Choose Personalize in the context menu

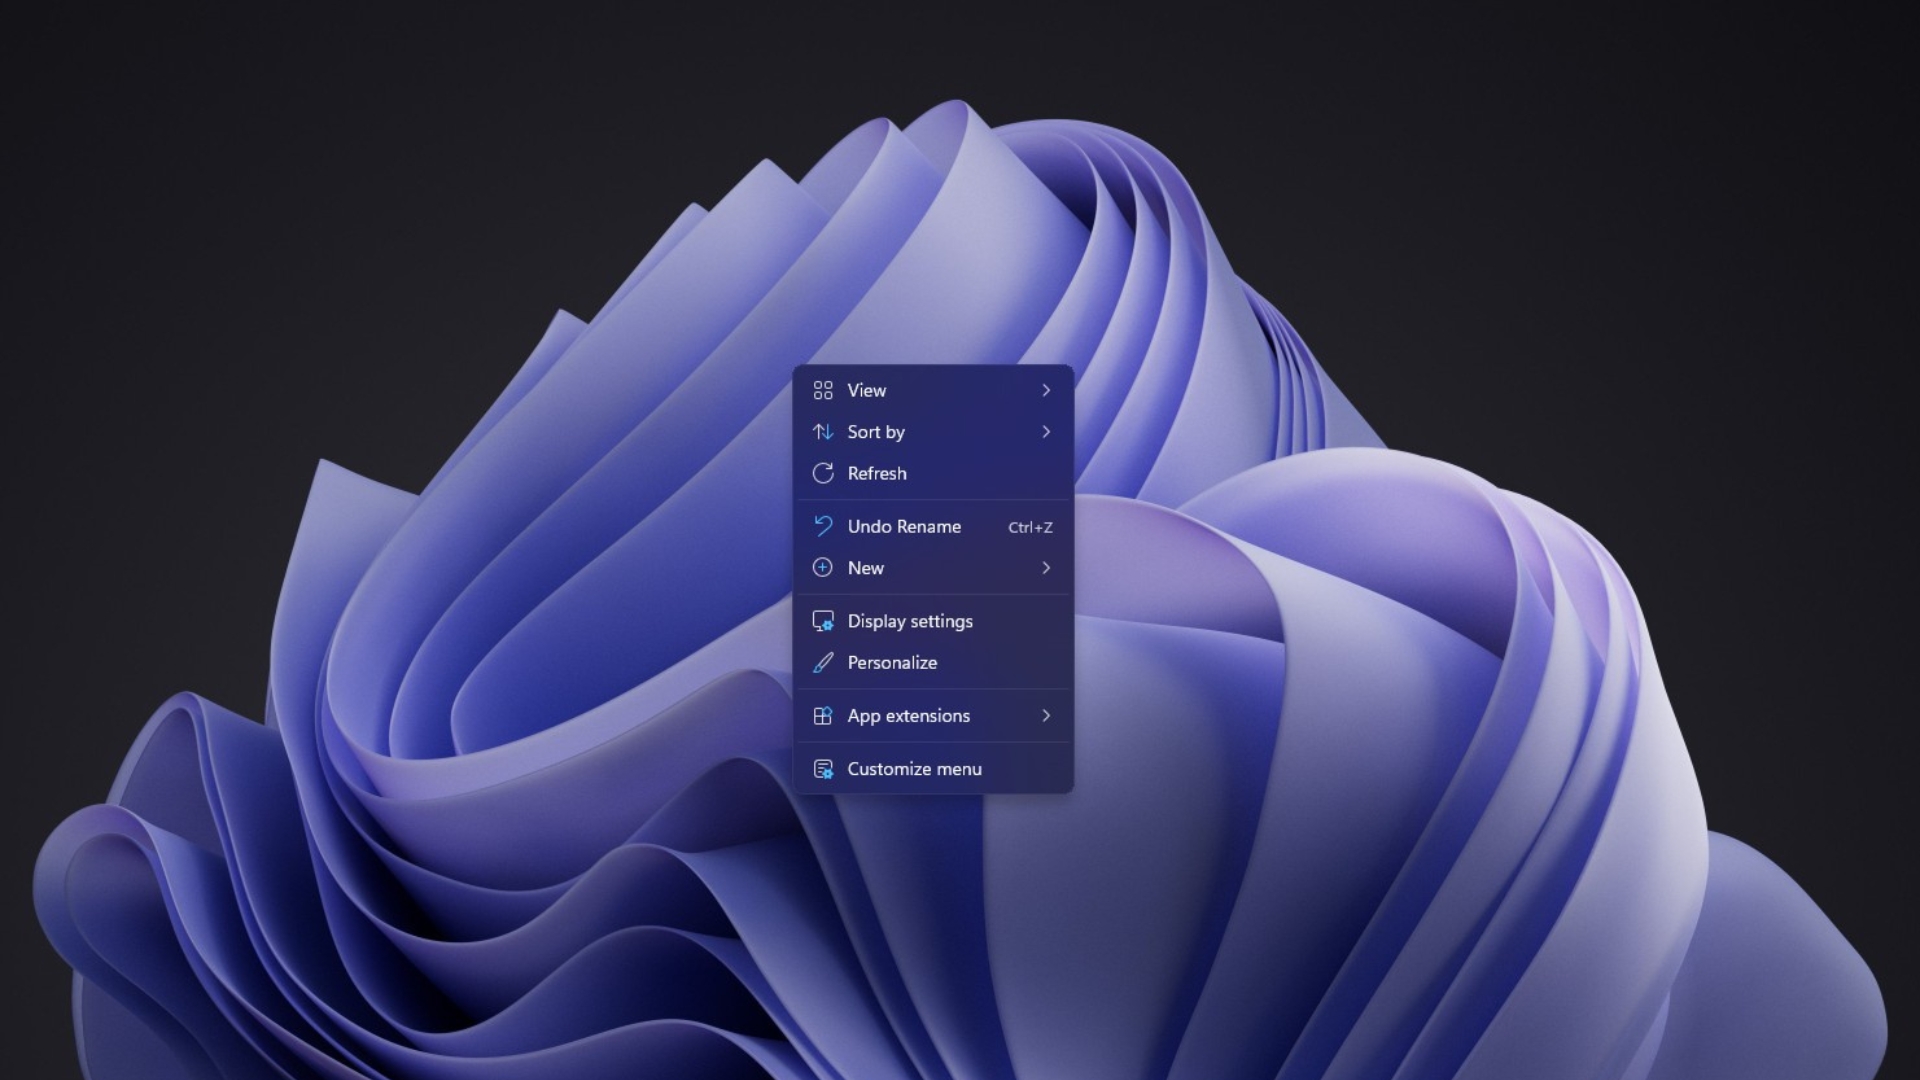(933, 662)
